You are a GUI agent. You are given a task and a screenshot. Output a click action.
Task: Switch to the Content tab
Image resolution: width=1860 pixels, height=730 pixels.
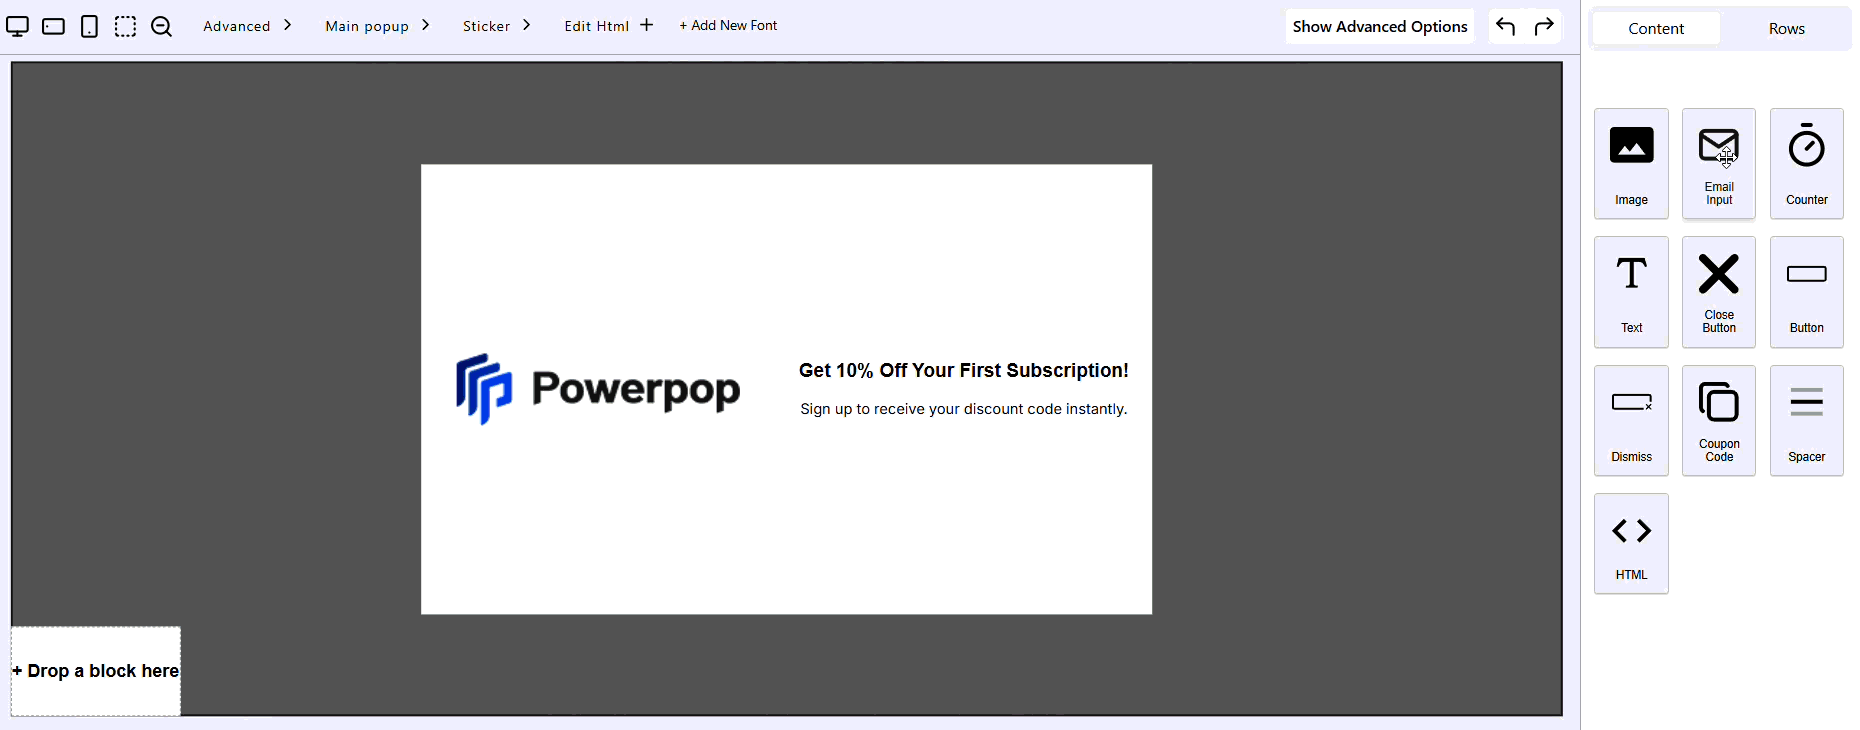click(1656, 28)
